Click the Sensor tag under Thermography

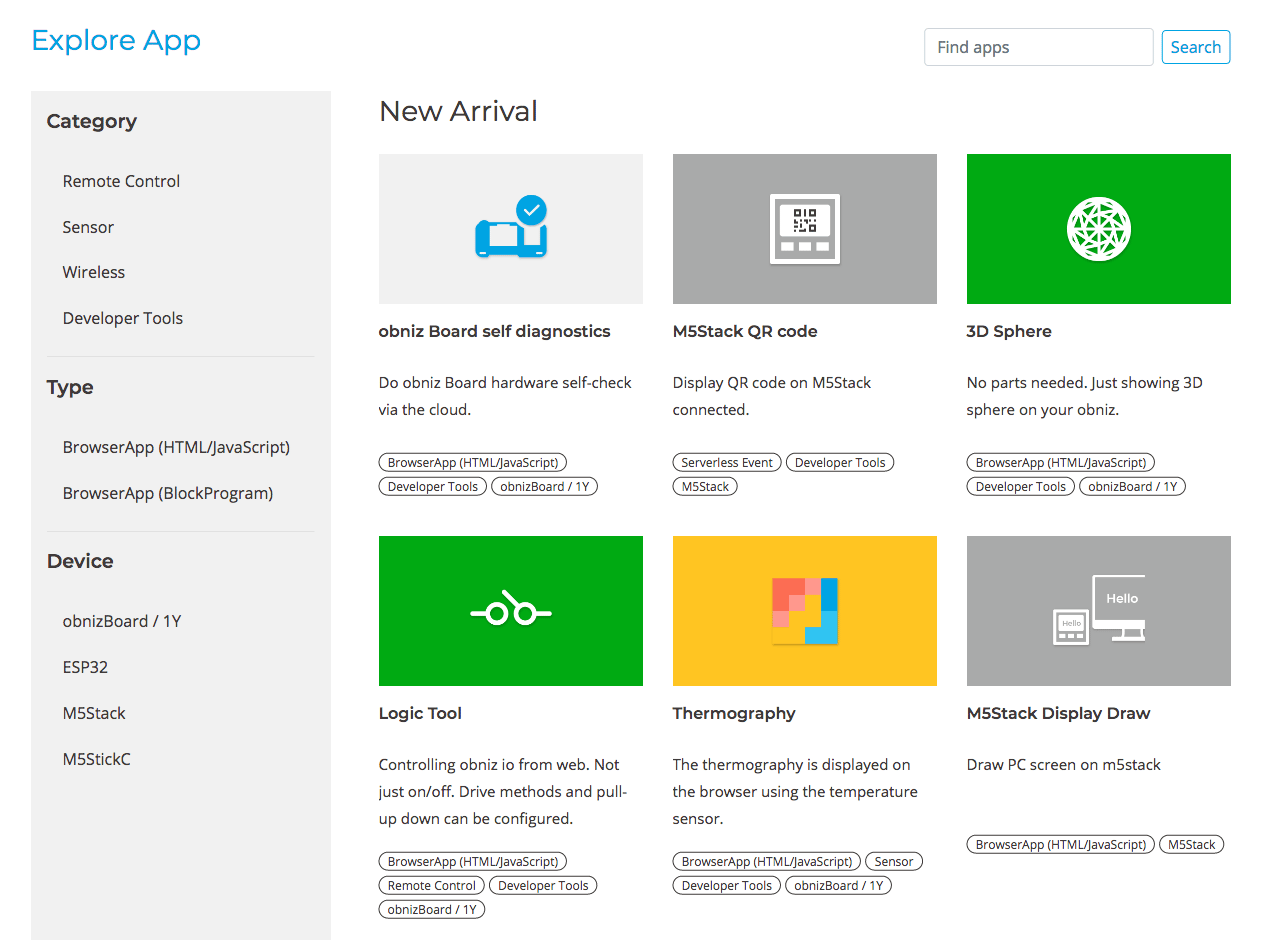894,861
